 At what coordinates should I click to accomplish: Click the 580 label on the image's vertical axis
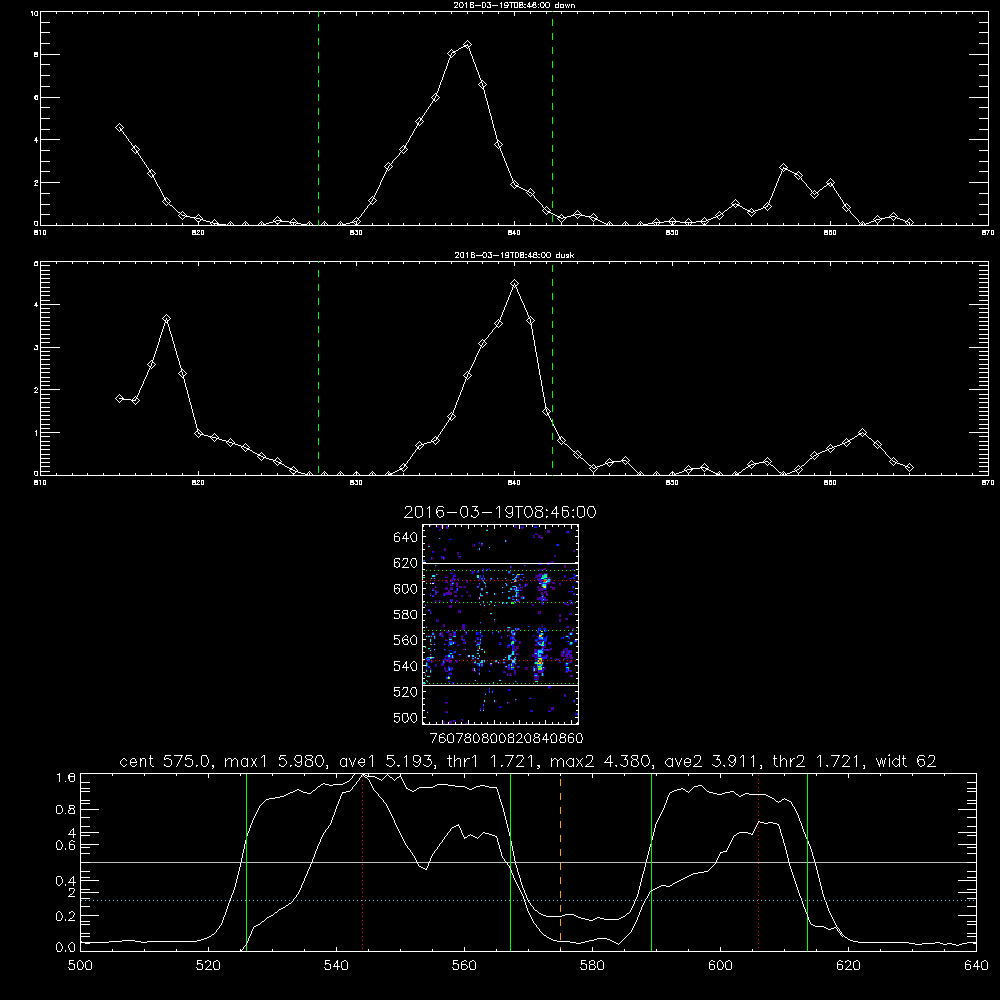[x=406, y=615]
